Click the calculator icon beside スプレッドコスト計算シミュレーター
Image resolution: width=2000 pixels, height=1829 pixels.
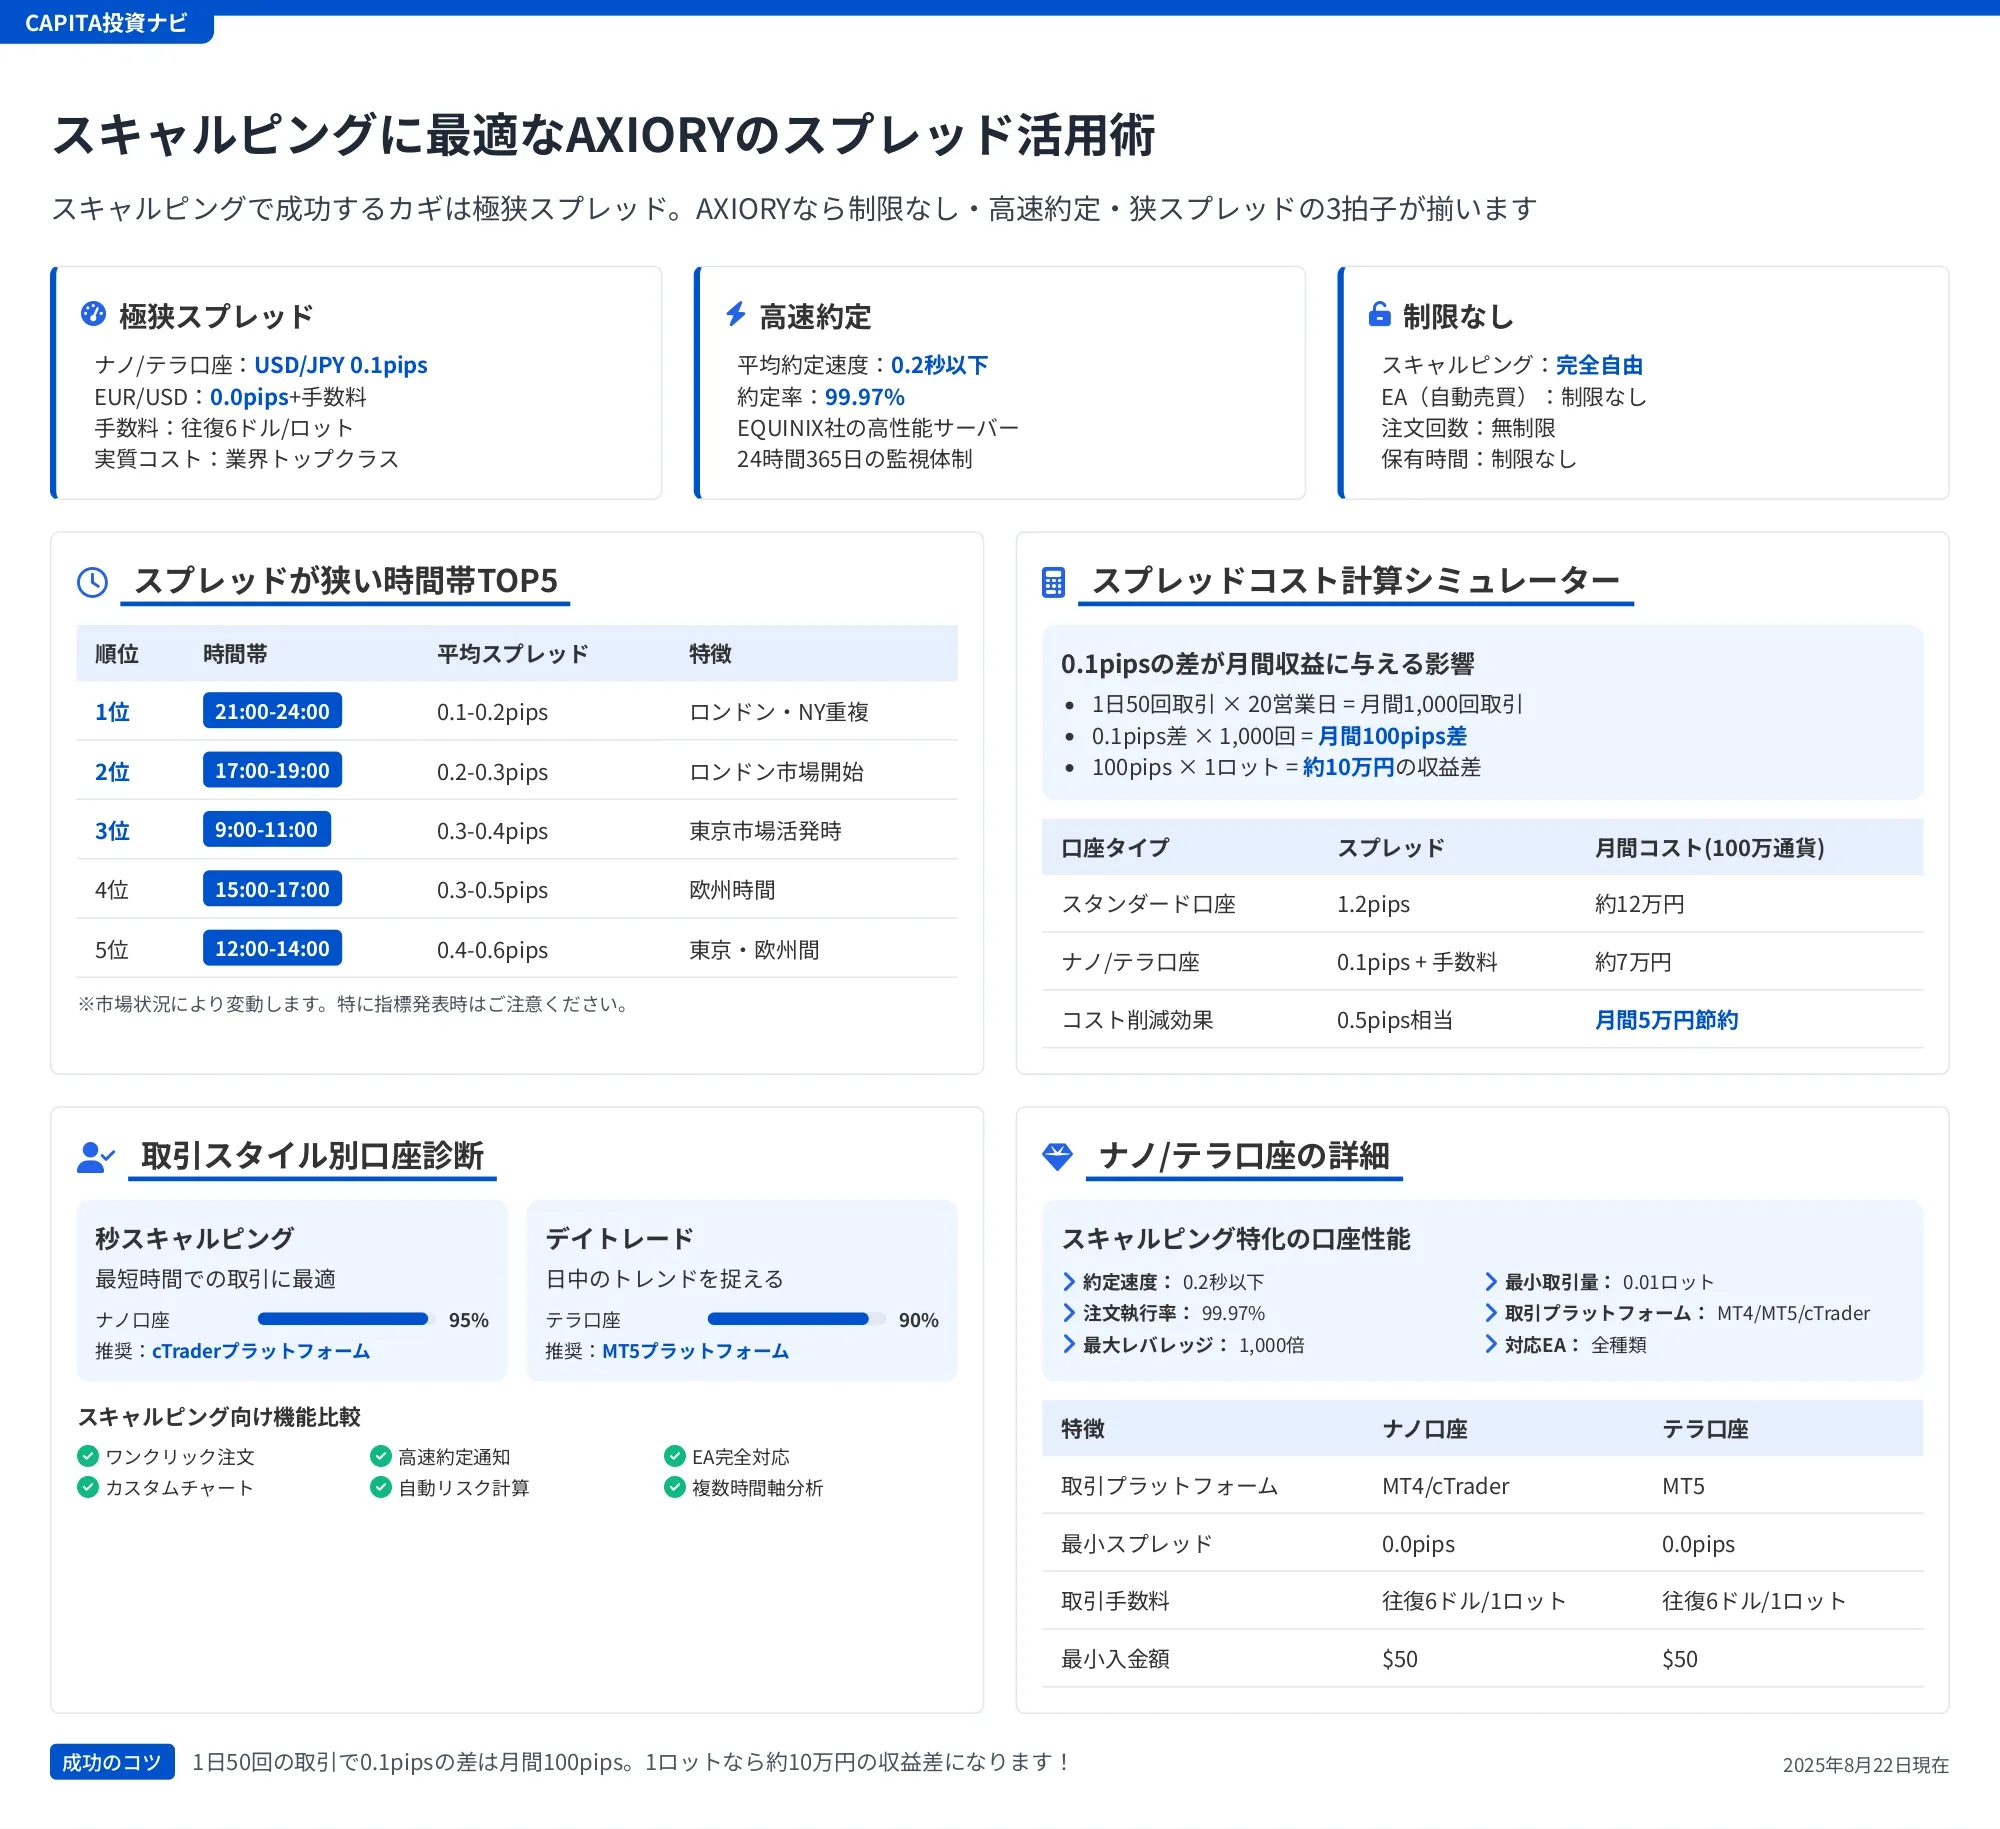click(1053, 582)
